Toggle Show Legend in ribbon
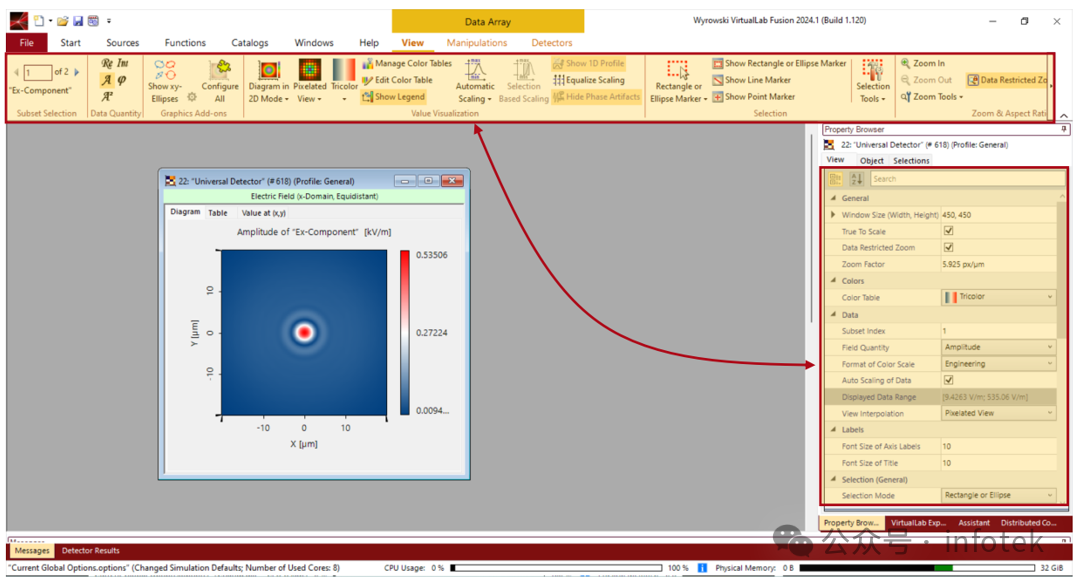The height and width of the screenshot is (584, 1077). point(394,97)
